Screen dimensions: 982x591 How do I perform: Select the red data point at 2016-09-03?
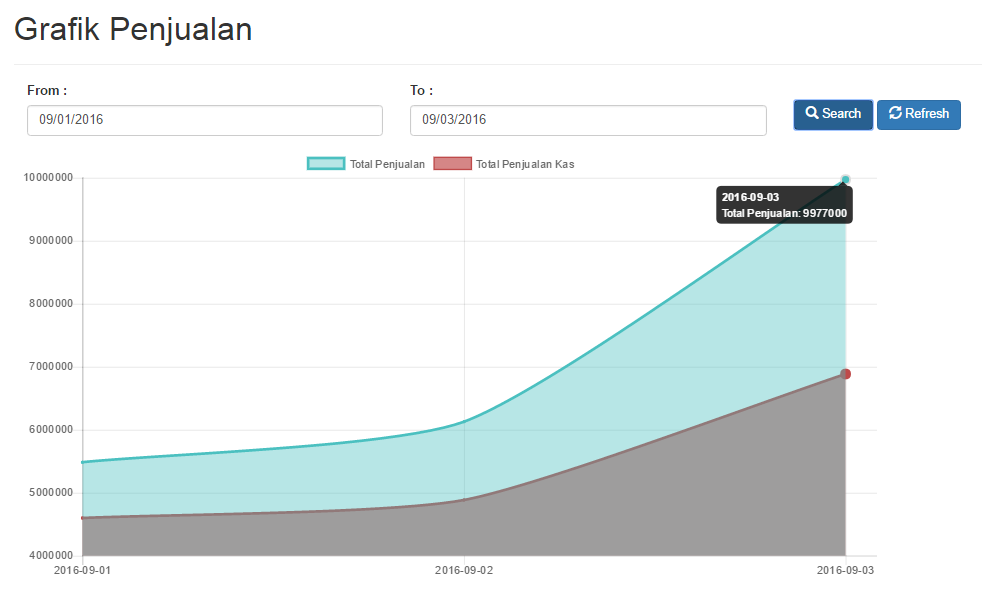845,374
